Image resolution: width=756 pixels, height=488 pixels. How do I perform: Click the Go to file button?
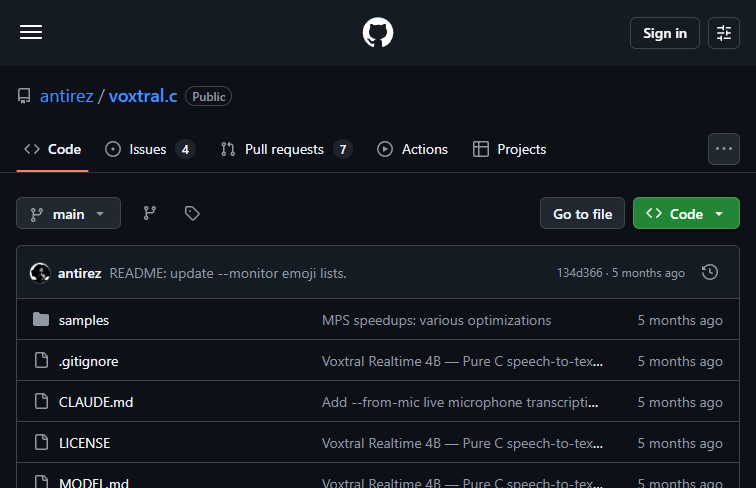[x=582, y=213]
